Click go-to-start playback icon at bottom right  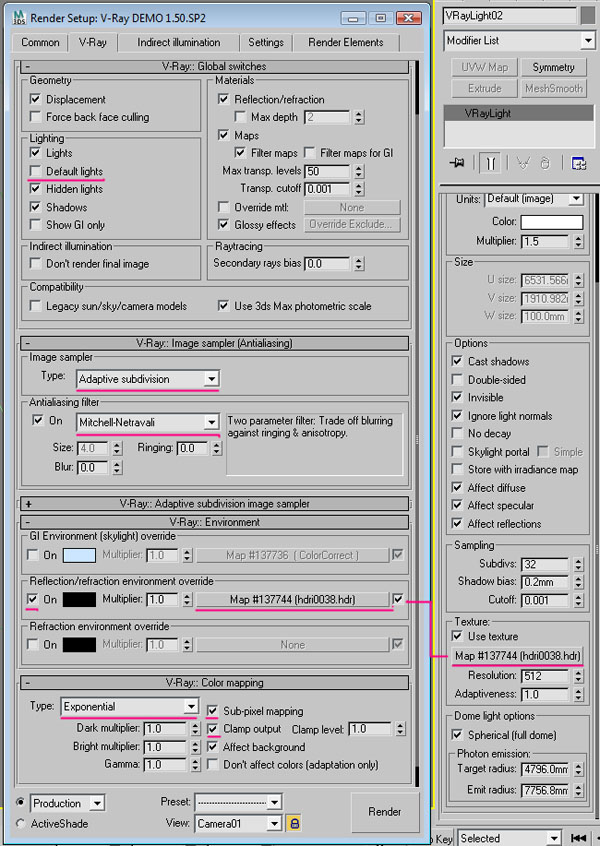pos(578,838)
